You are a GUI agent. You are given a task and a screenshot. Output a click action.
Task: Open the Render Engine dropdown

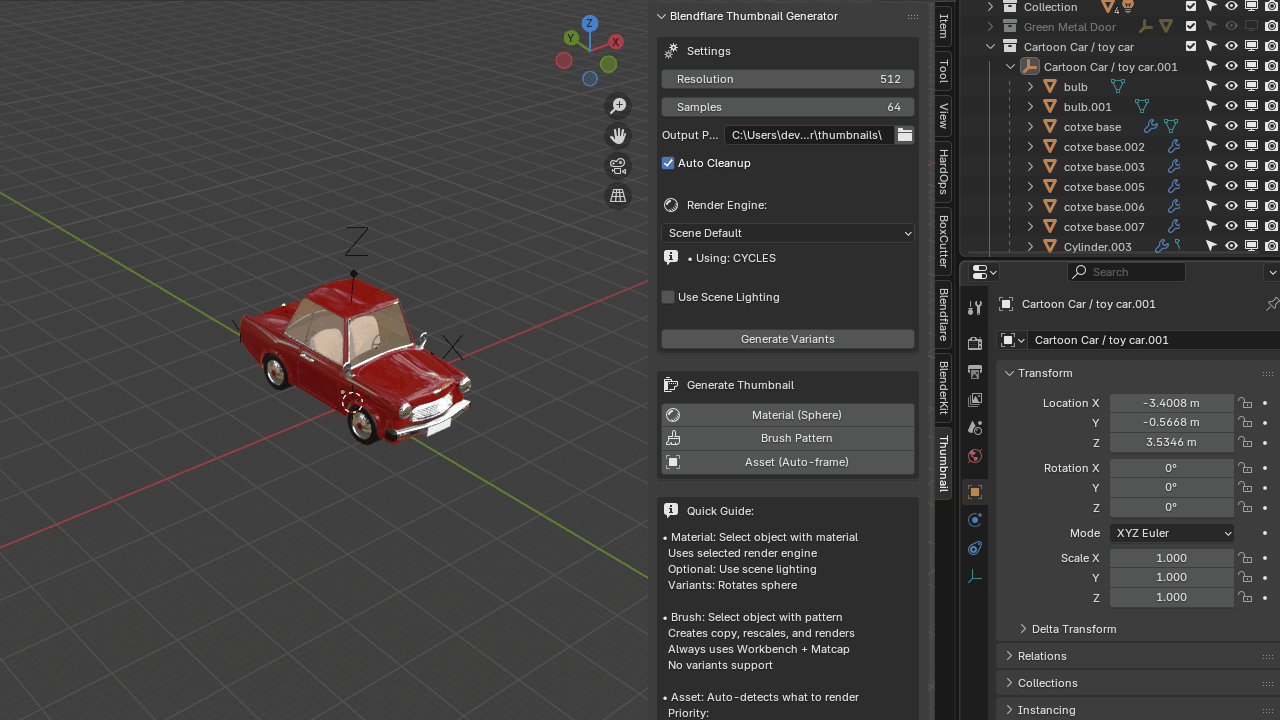click(x=787, y=233)
